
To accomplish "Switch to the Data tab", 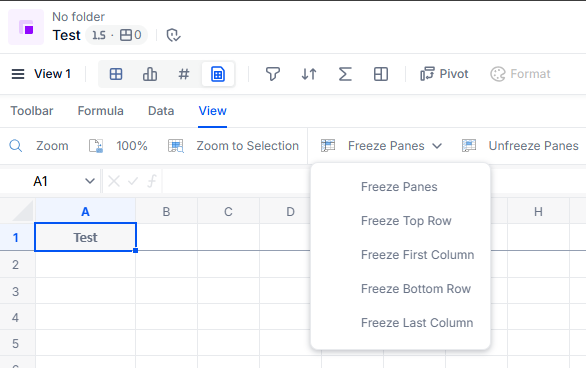I will (x=161, y=111).
